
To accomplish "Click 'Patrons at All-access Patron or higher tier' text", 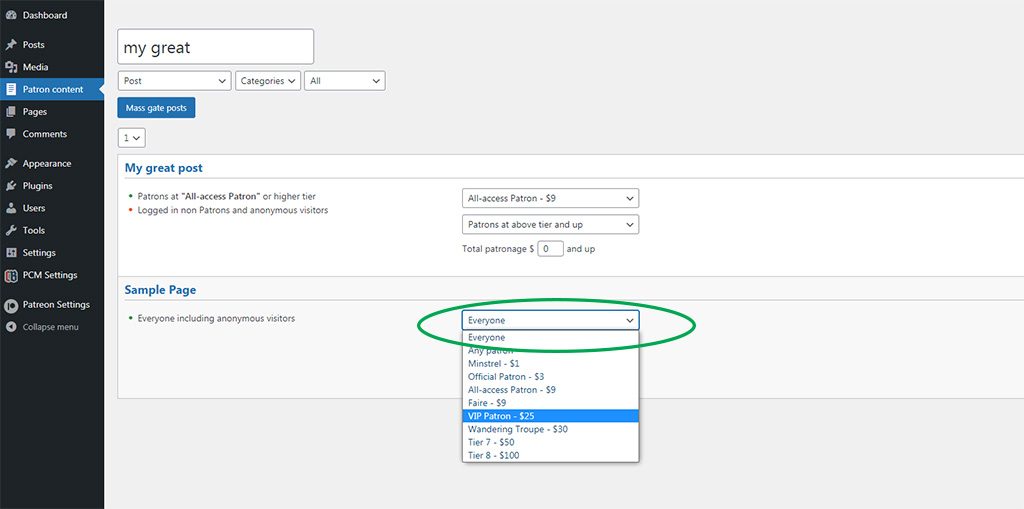I will coord(227,196).
